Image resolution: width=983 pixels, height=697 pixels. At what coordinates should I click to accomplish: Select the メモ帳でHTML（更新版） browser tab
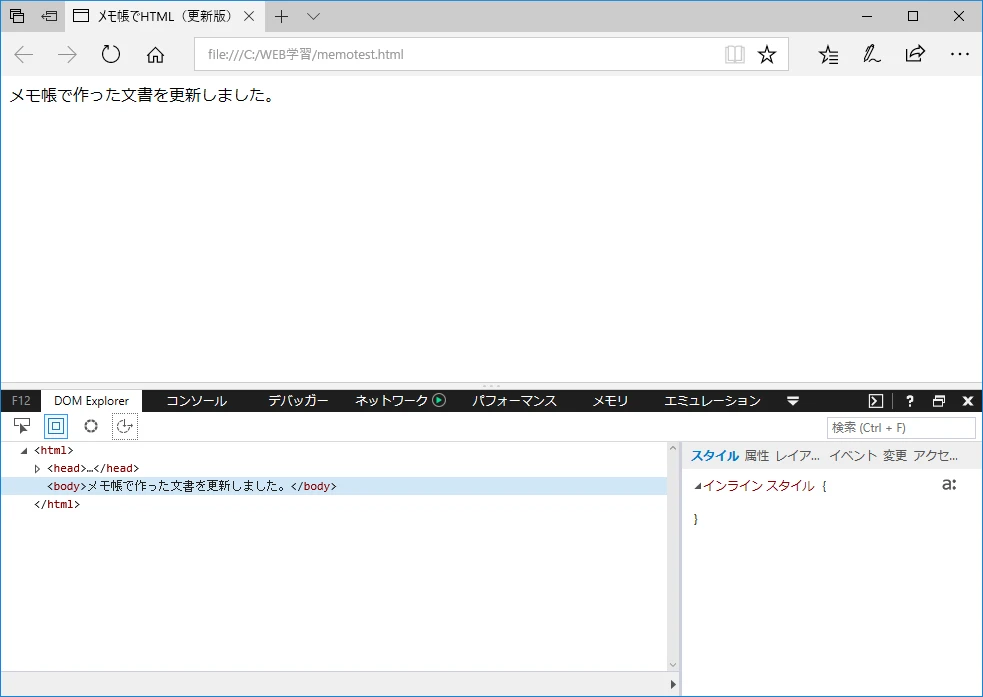tap(164, 16)
